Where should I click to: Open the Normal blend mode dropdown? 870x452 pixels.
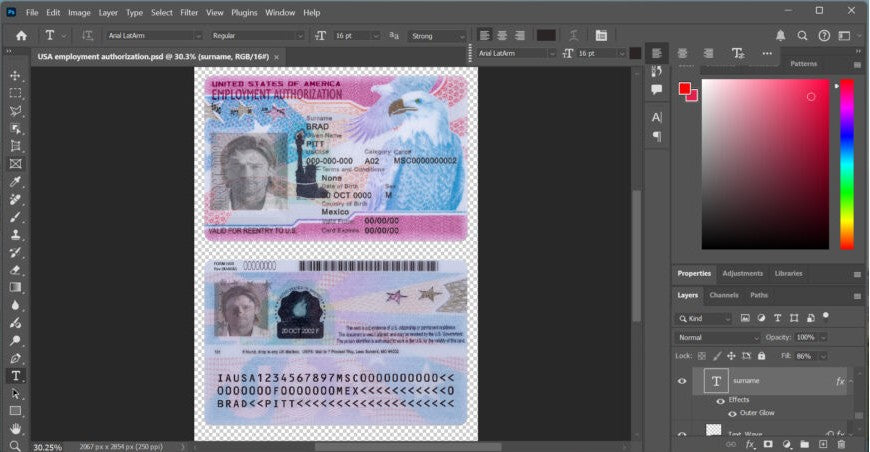coord(717,338)
